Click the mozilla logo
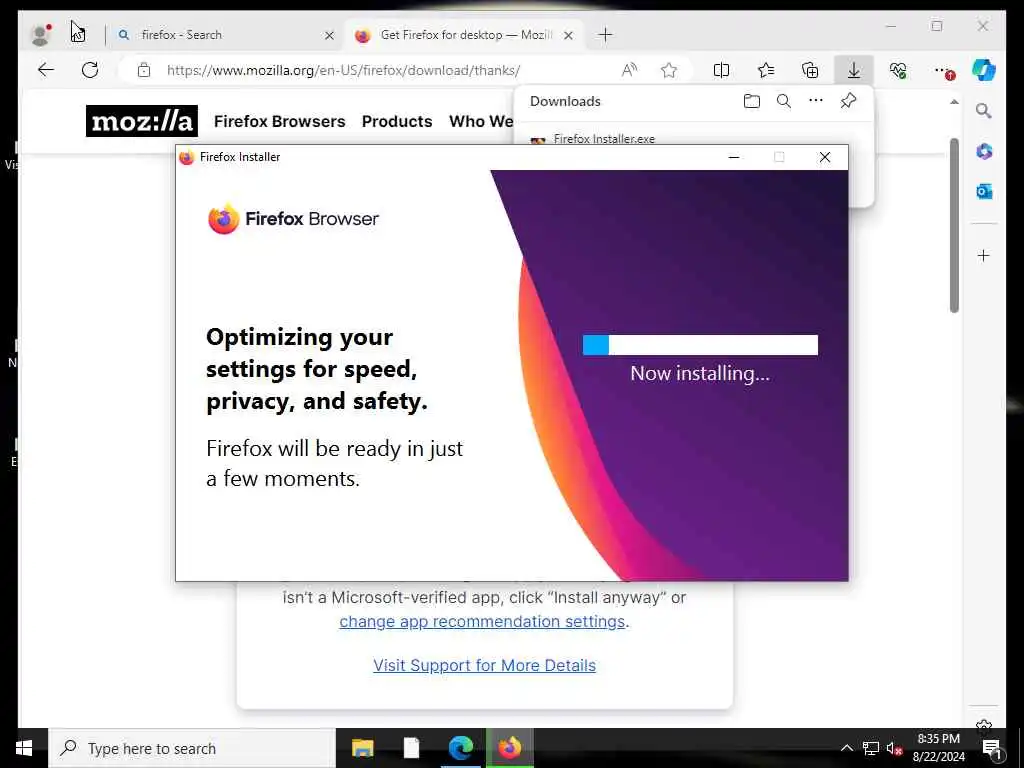Screen dimensions: 1024x768 point(142,121)
